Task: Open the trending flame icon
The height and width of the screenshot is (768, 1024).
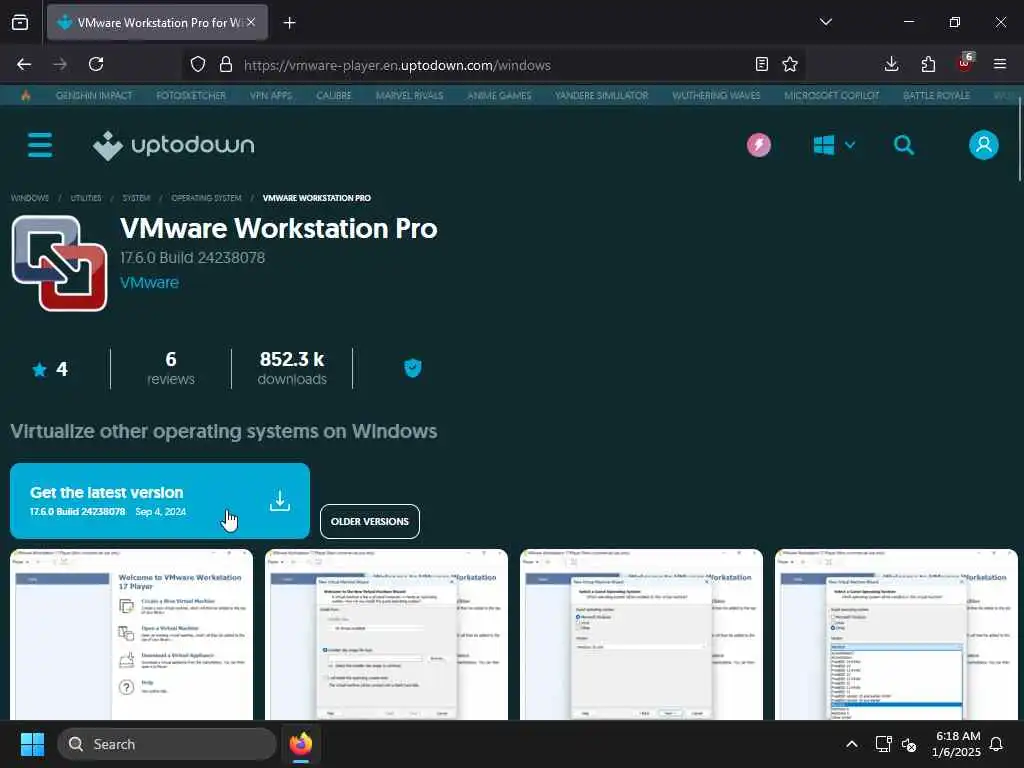Action: (x=25, y=95)
